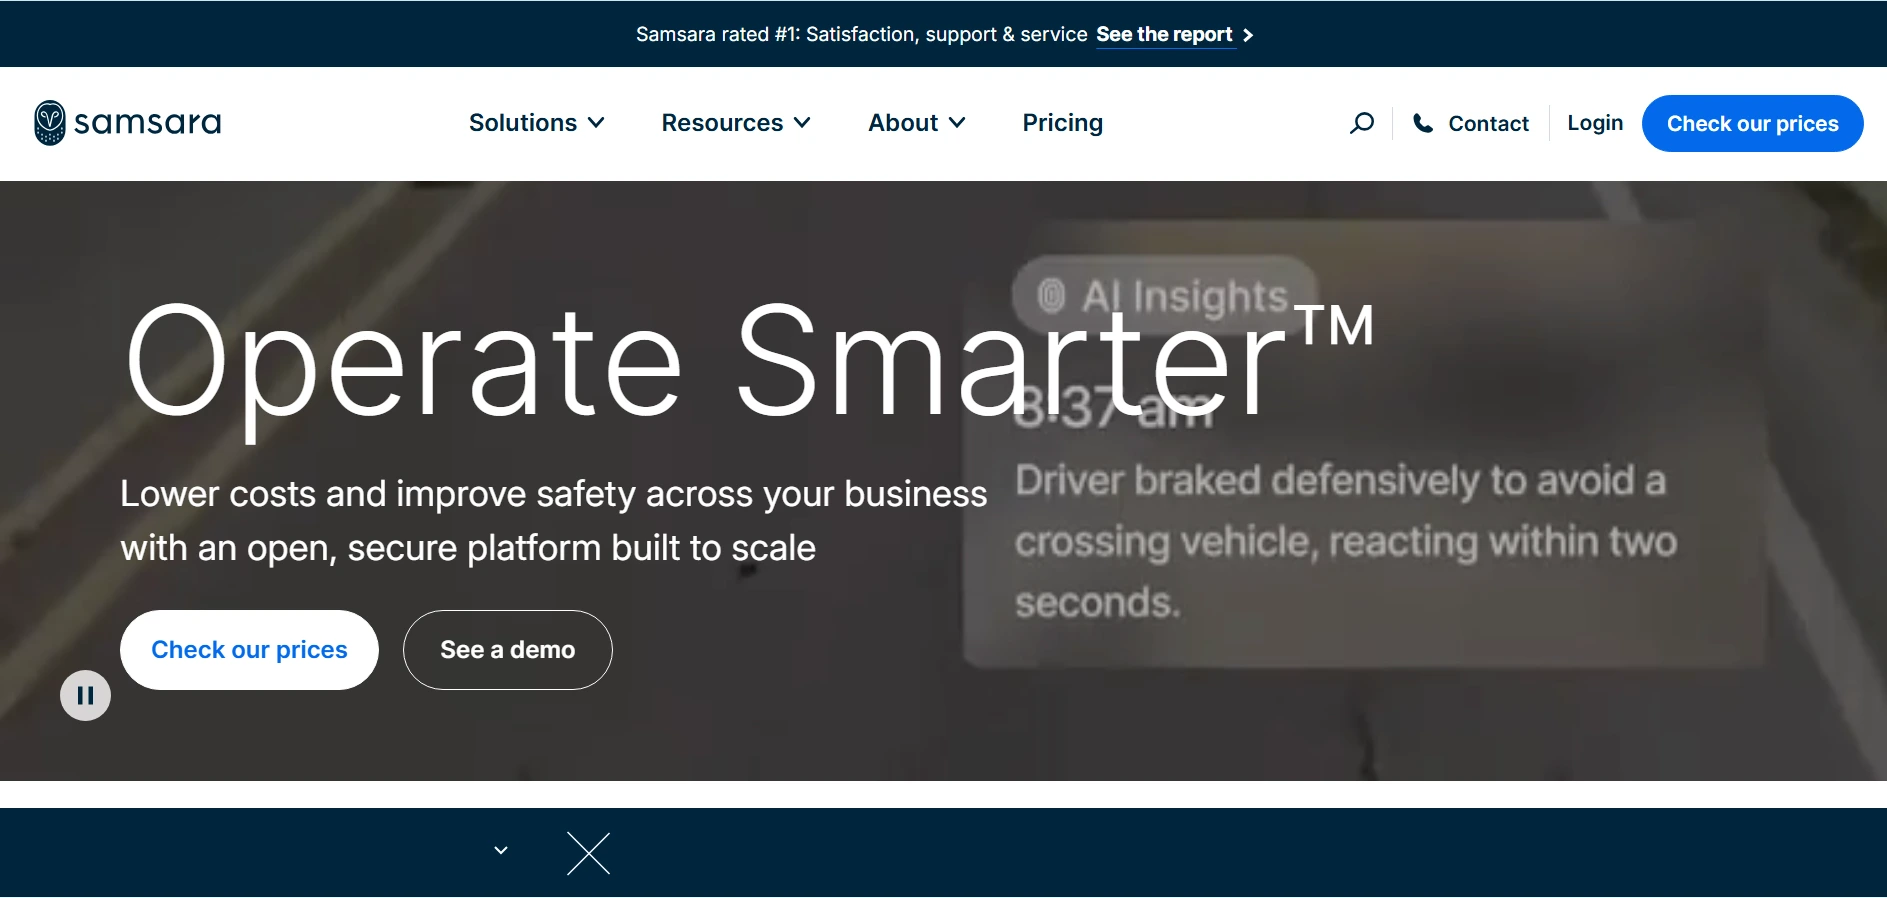The width and height of the screenshot is (1887, 898).
Task: Open the See the report link
Action: (x=1164, y=35)
